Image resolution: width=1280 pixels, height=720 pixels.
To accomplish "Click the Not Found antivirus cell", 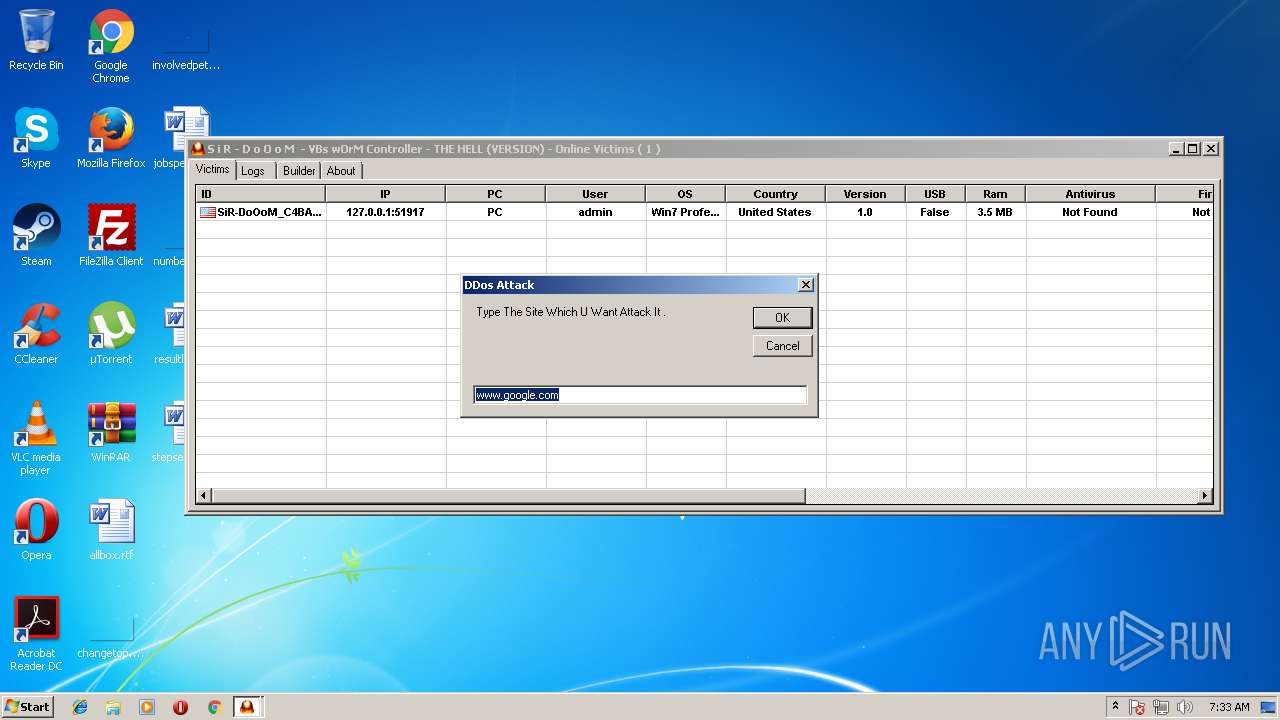I will pos(1090,212).
